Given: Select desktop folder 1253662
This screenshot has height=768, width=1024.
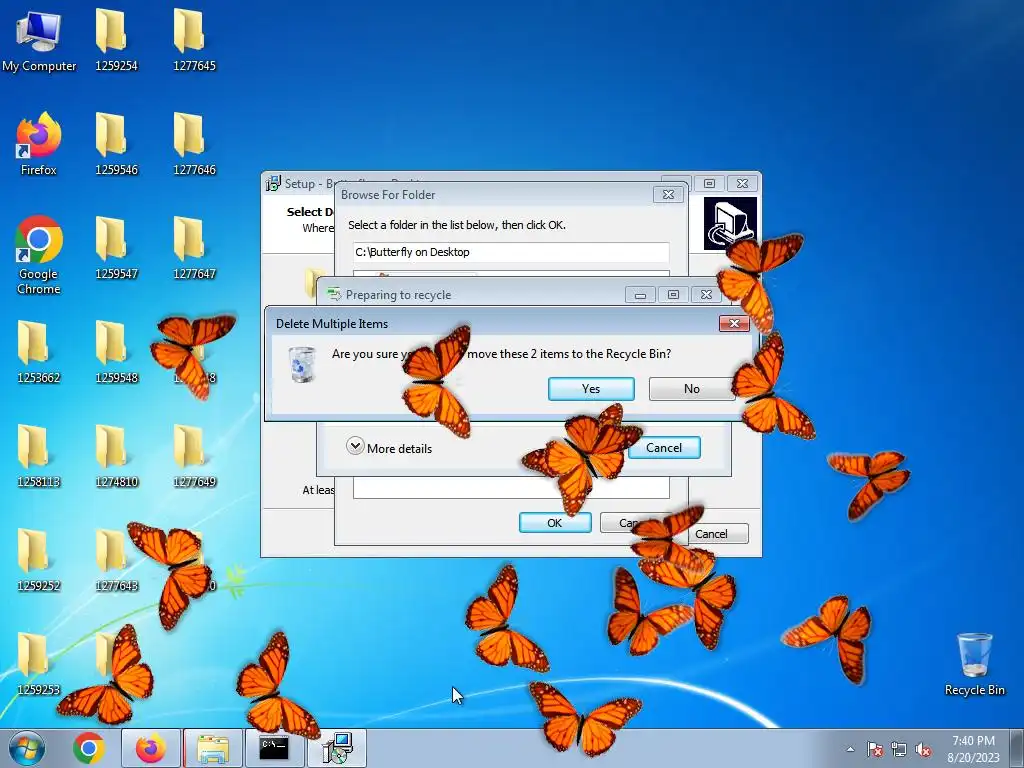Looking at the screenshot, I should [39, 352].
